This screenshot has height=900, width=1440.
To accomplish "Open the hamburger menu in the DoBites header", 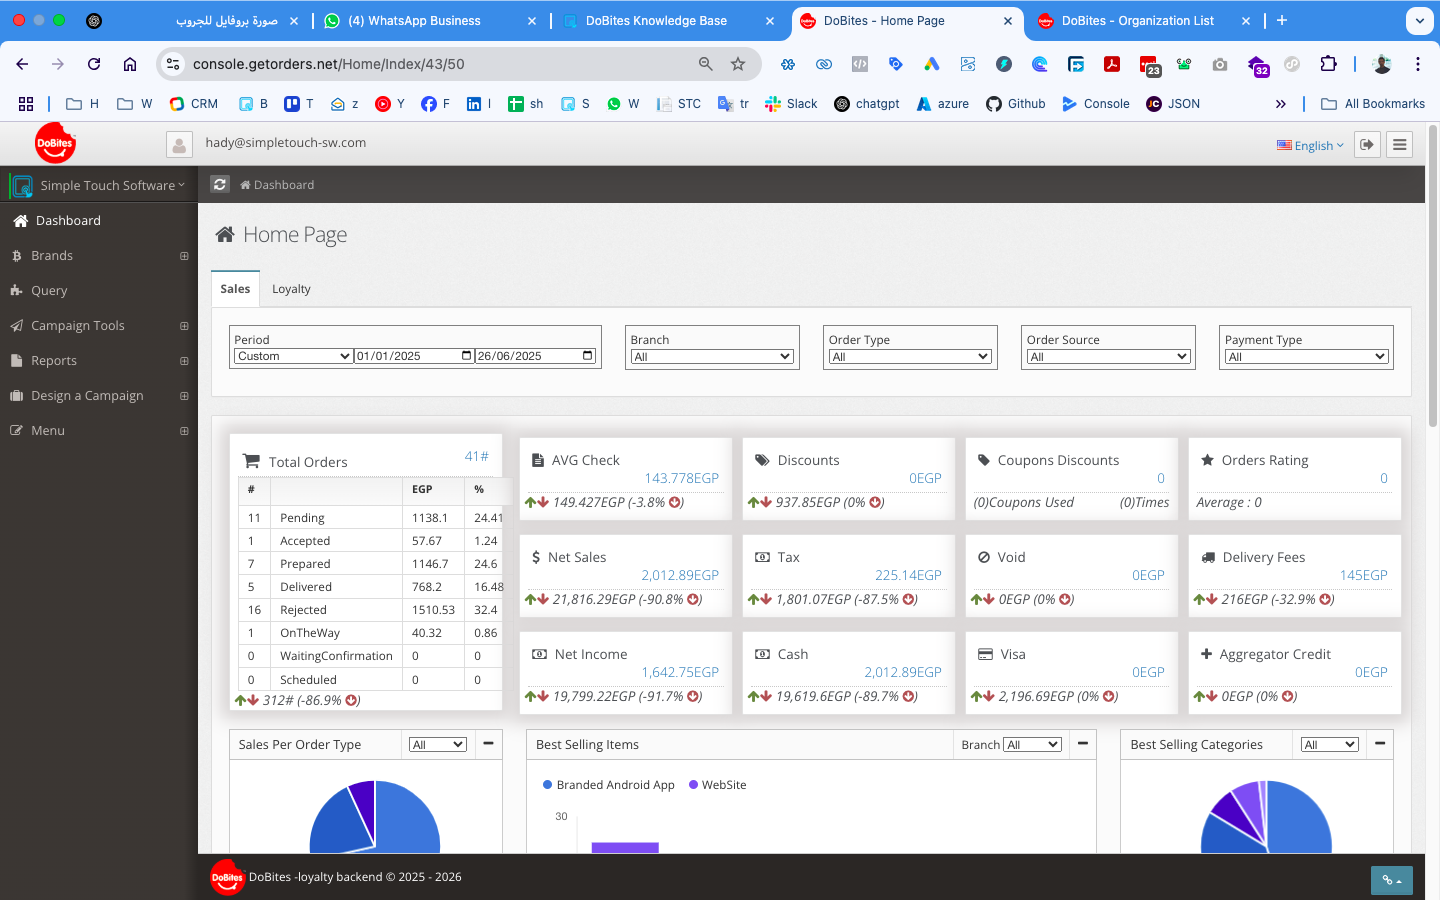I will point(1400,145).
